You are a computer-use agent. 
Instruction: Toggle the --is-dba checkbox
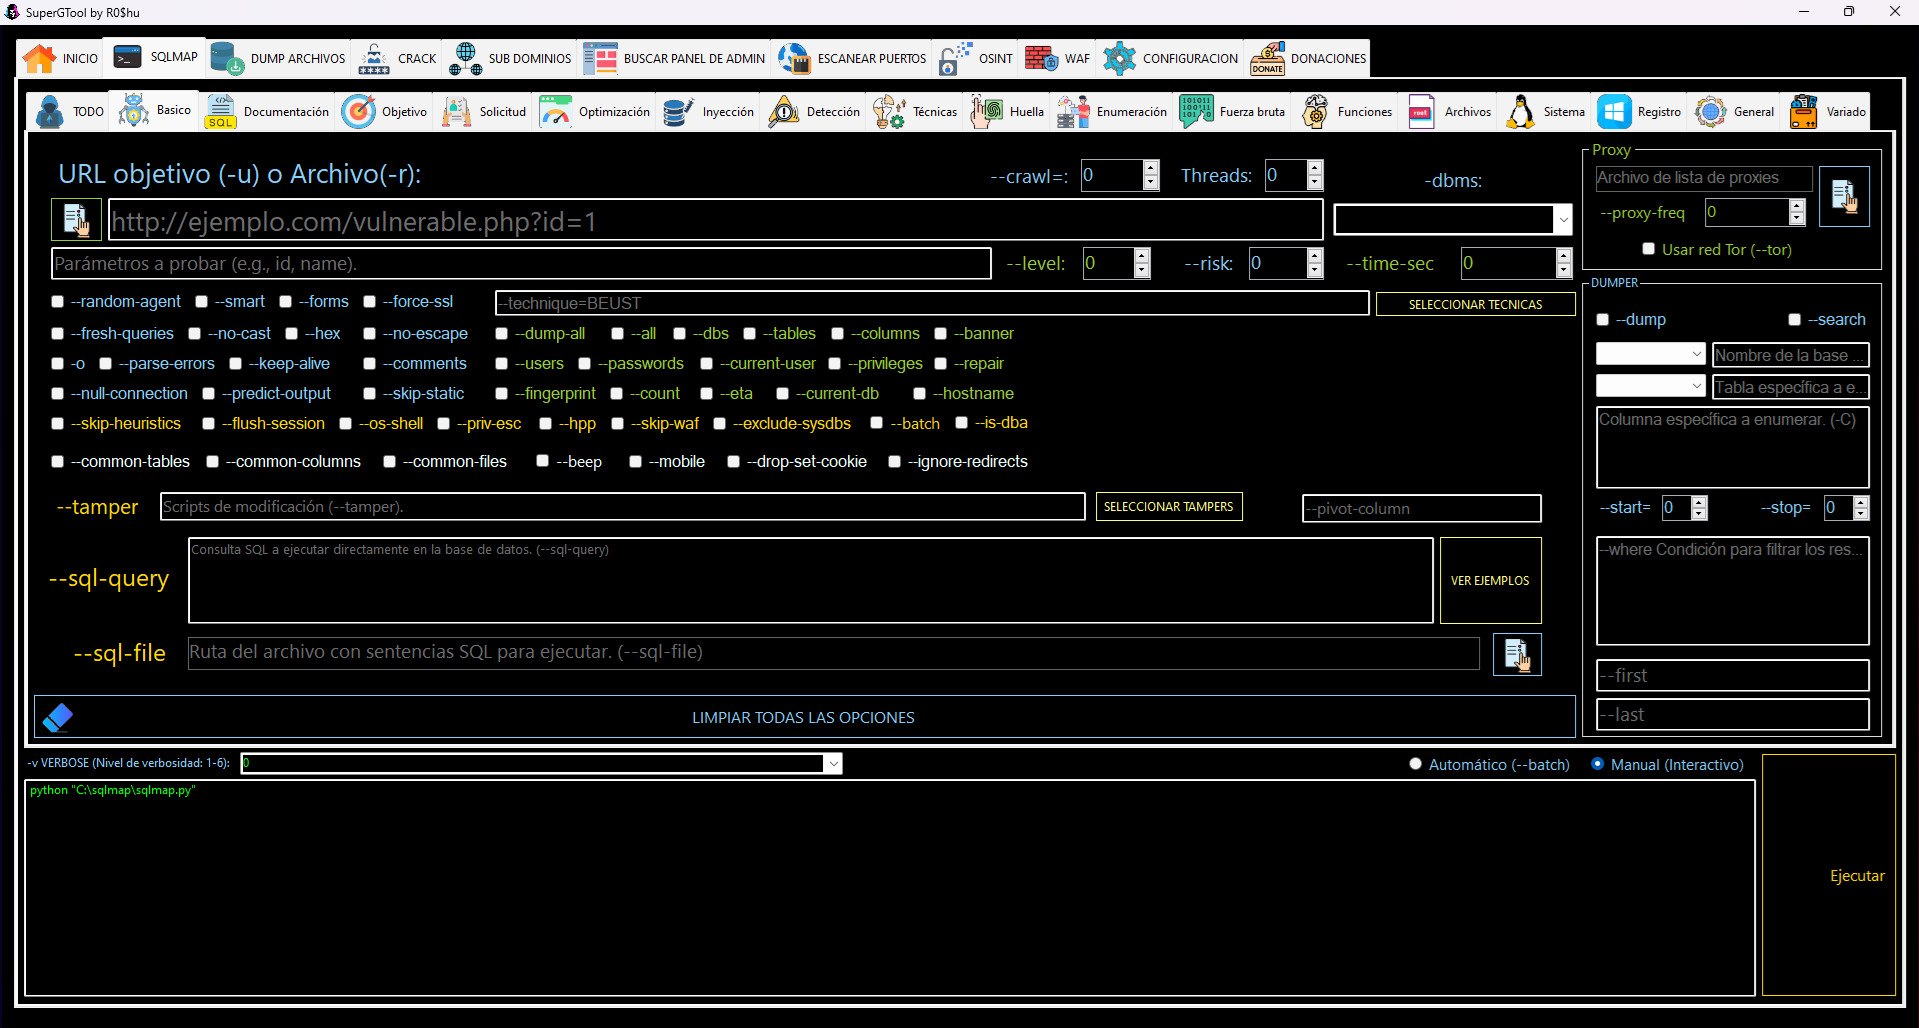click(961, 423)
